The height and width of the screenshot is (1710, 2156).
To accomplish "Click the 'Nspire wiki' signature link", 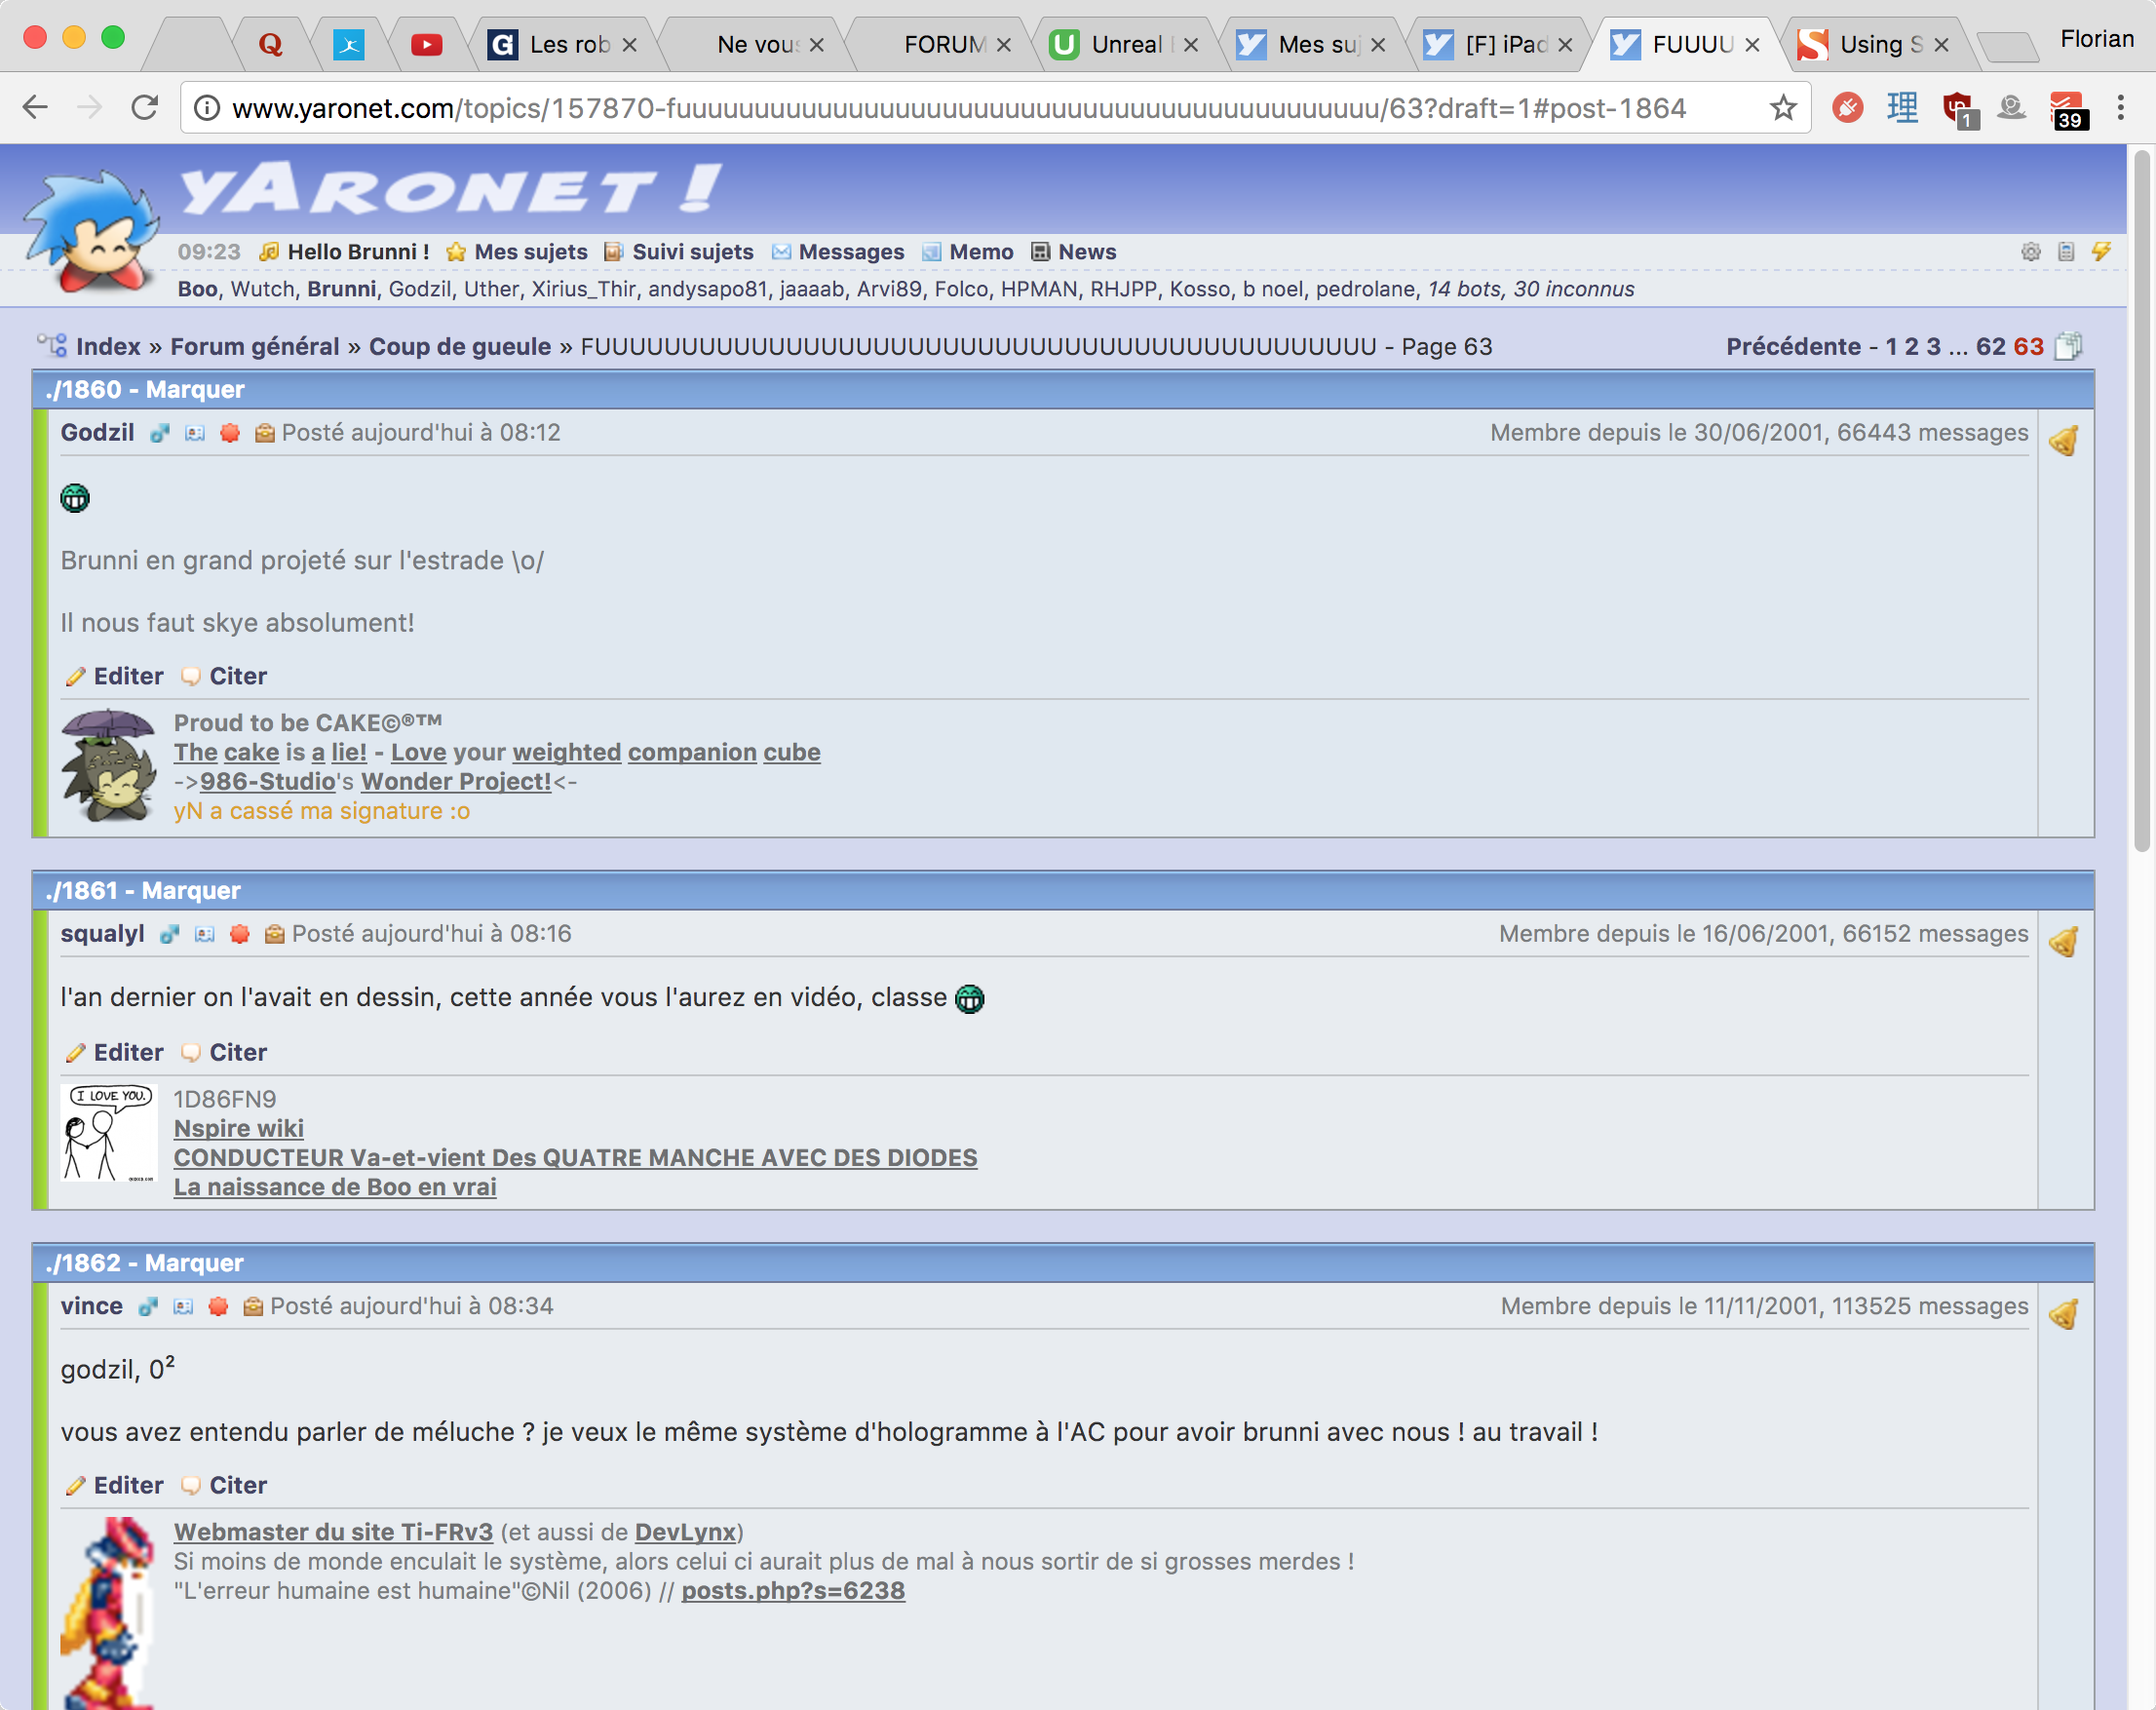I will 238,1128.
